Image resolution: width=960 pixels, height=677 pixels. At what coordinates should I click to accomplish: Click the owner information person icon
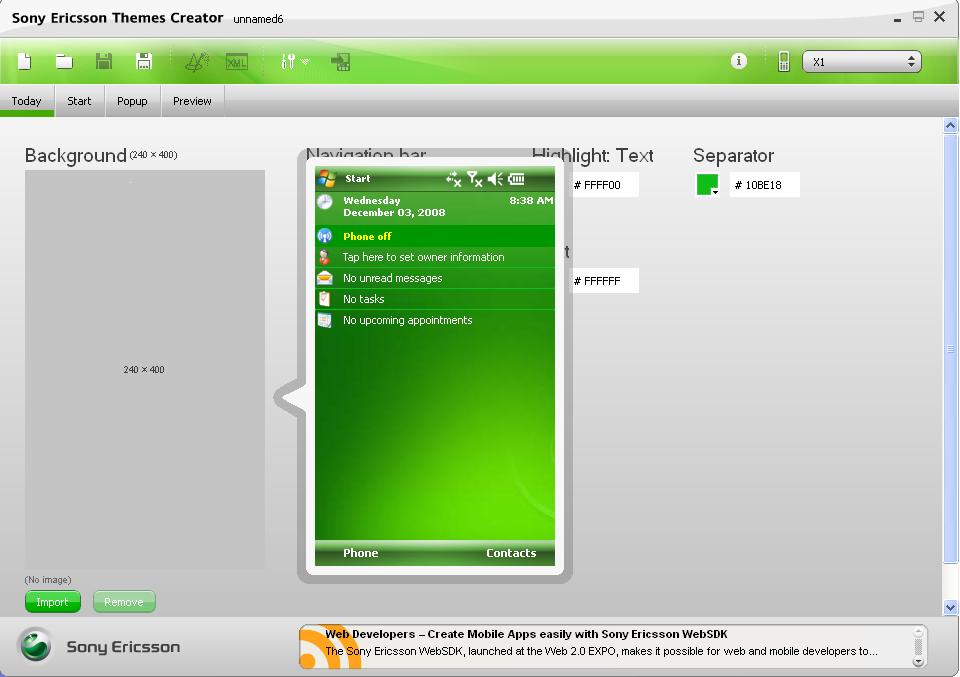click(x=325, y=257)
